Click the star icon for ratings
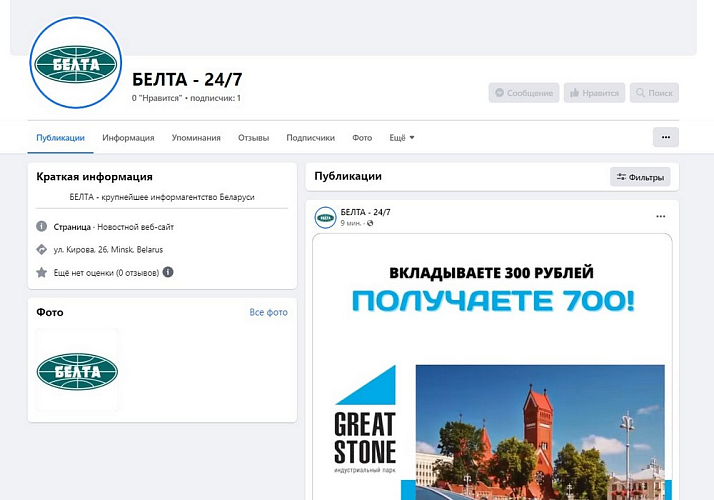This screenshot has width=714, height=500. pyautogui.click(x=42, y=272)
